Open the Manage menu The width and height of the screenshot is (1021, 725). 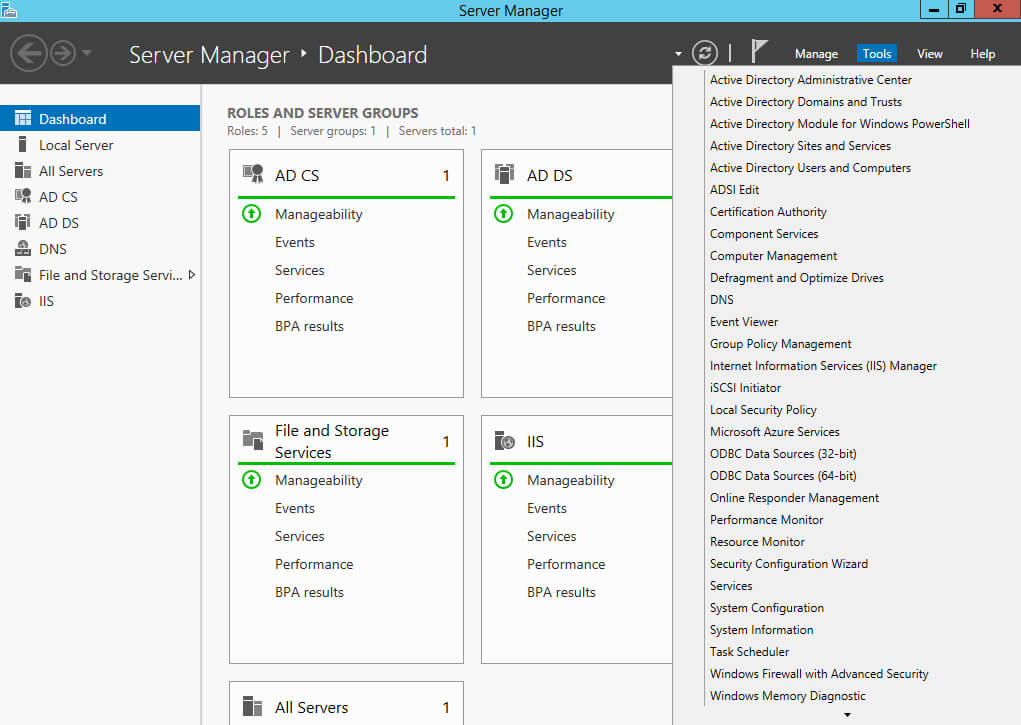coord(816,54)
